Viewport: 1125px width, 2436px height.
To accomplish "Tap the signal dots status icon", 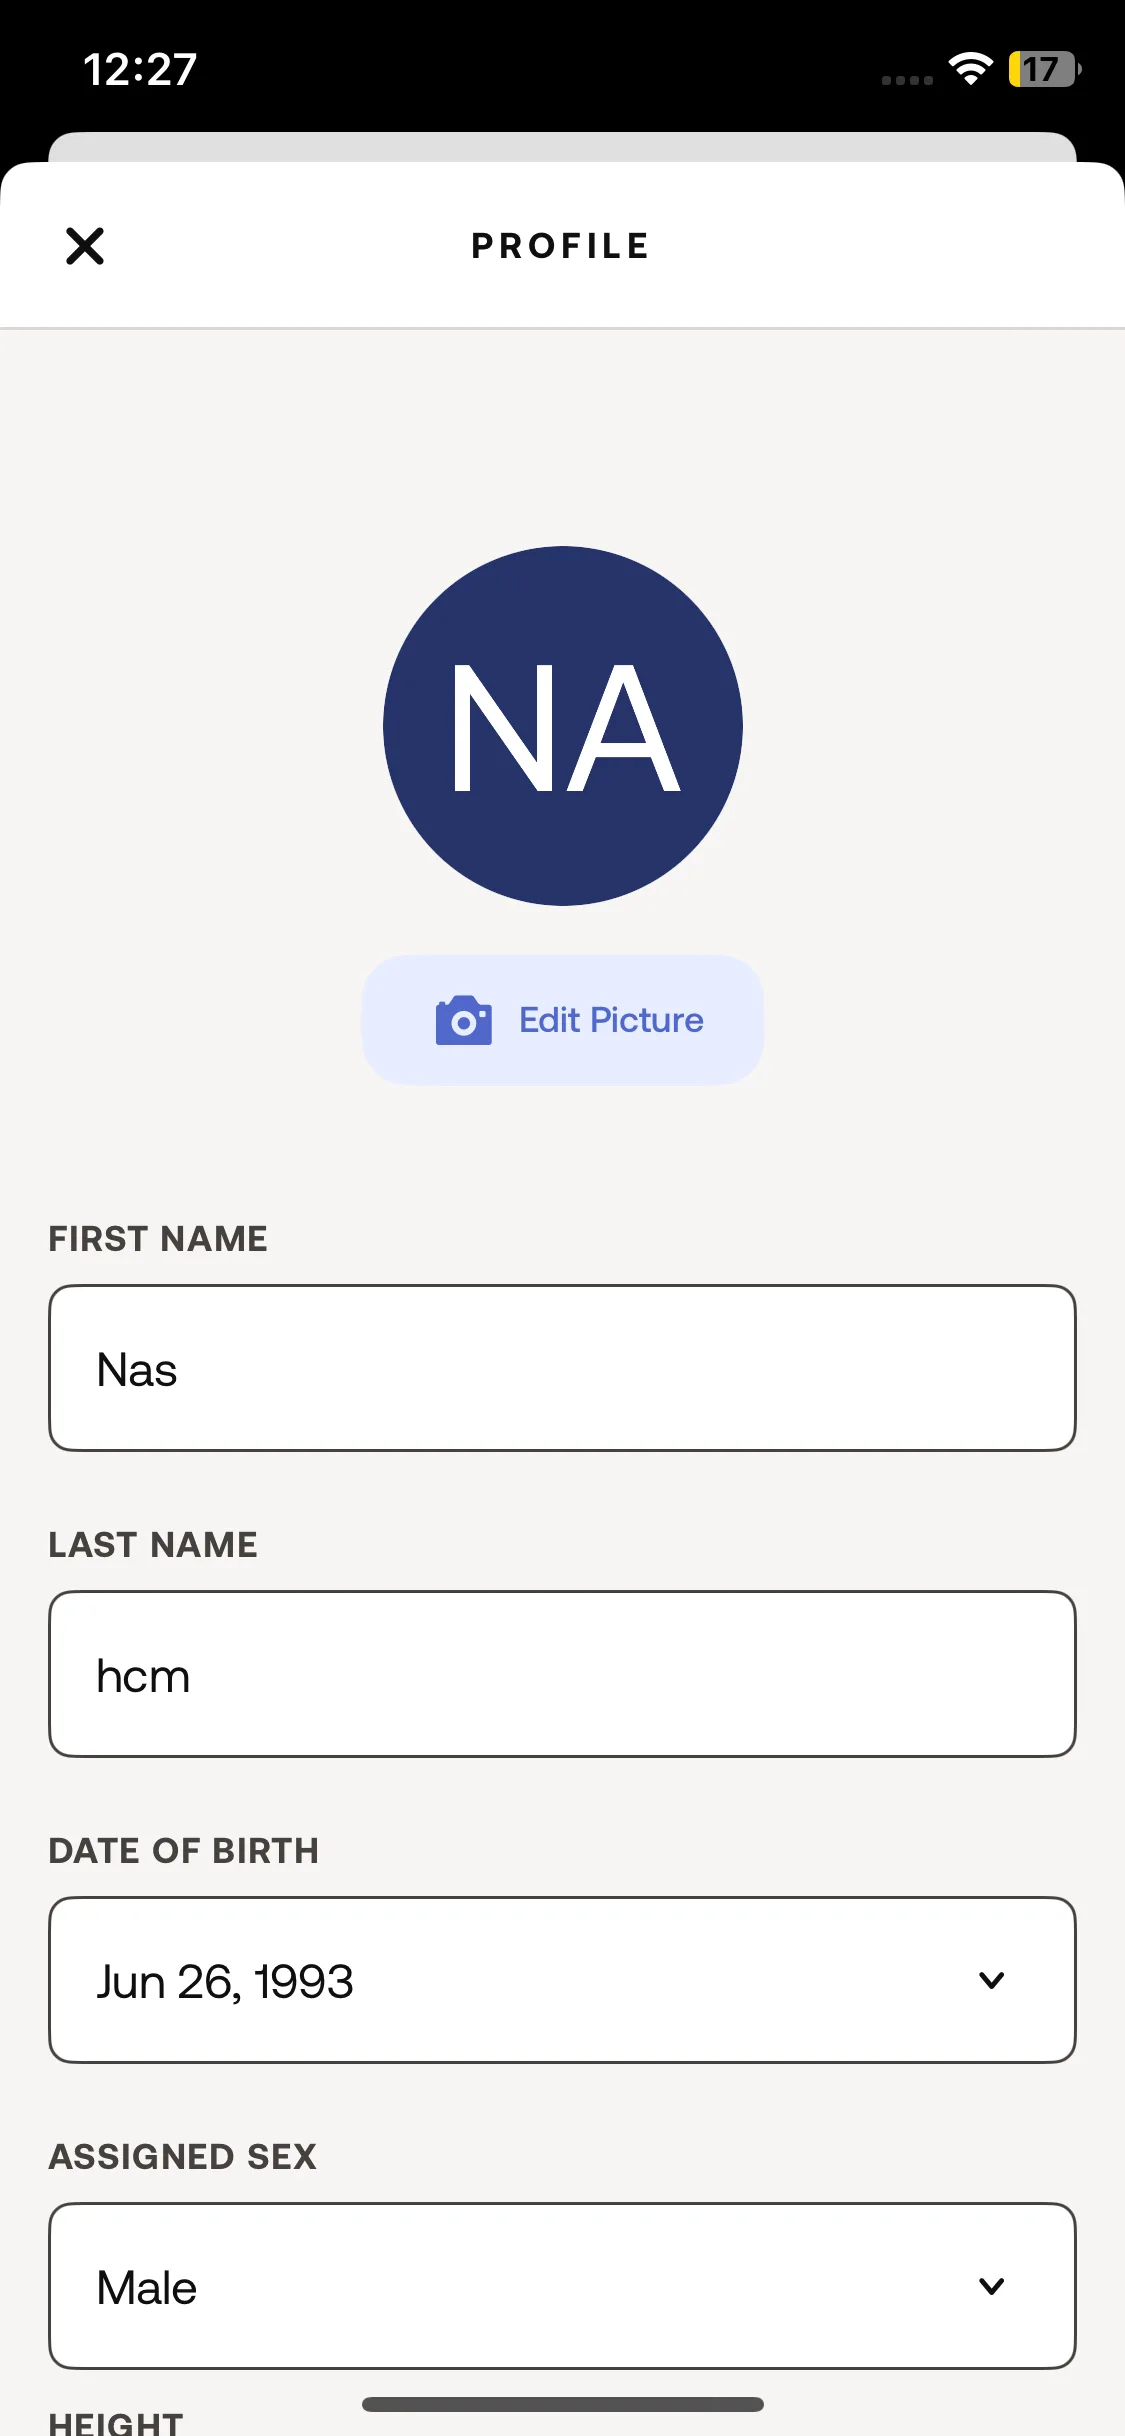I will tap(907, 80).
